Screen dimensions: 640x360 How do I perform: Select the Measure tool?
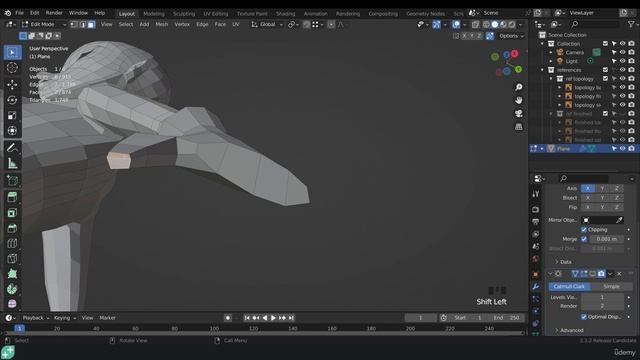[x=12, y=163]
